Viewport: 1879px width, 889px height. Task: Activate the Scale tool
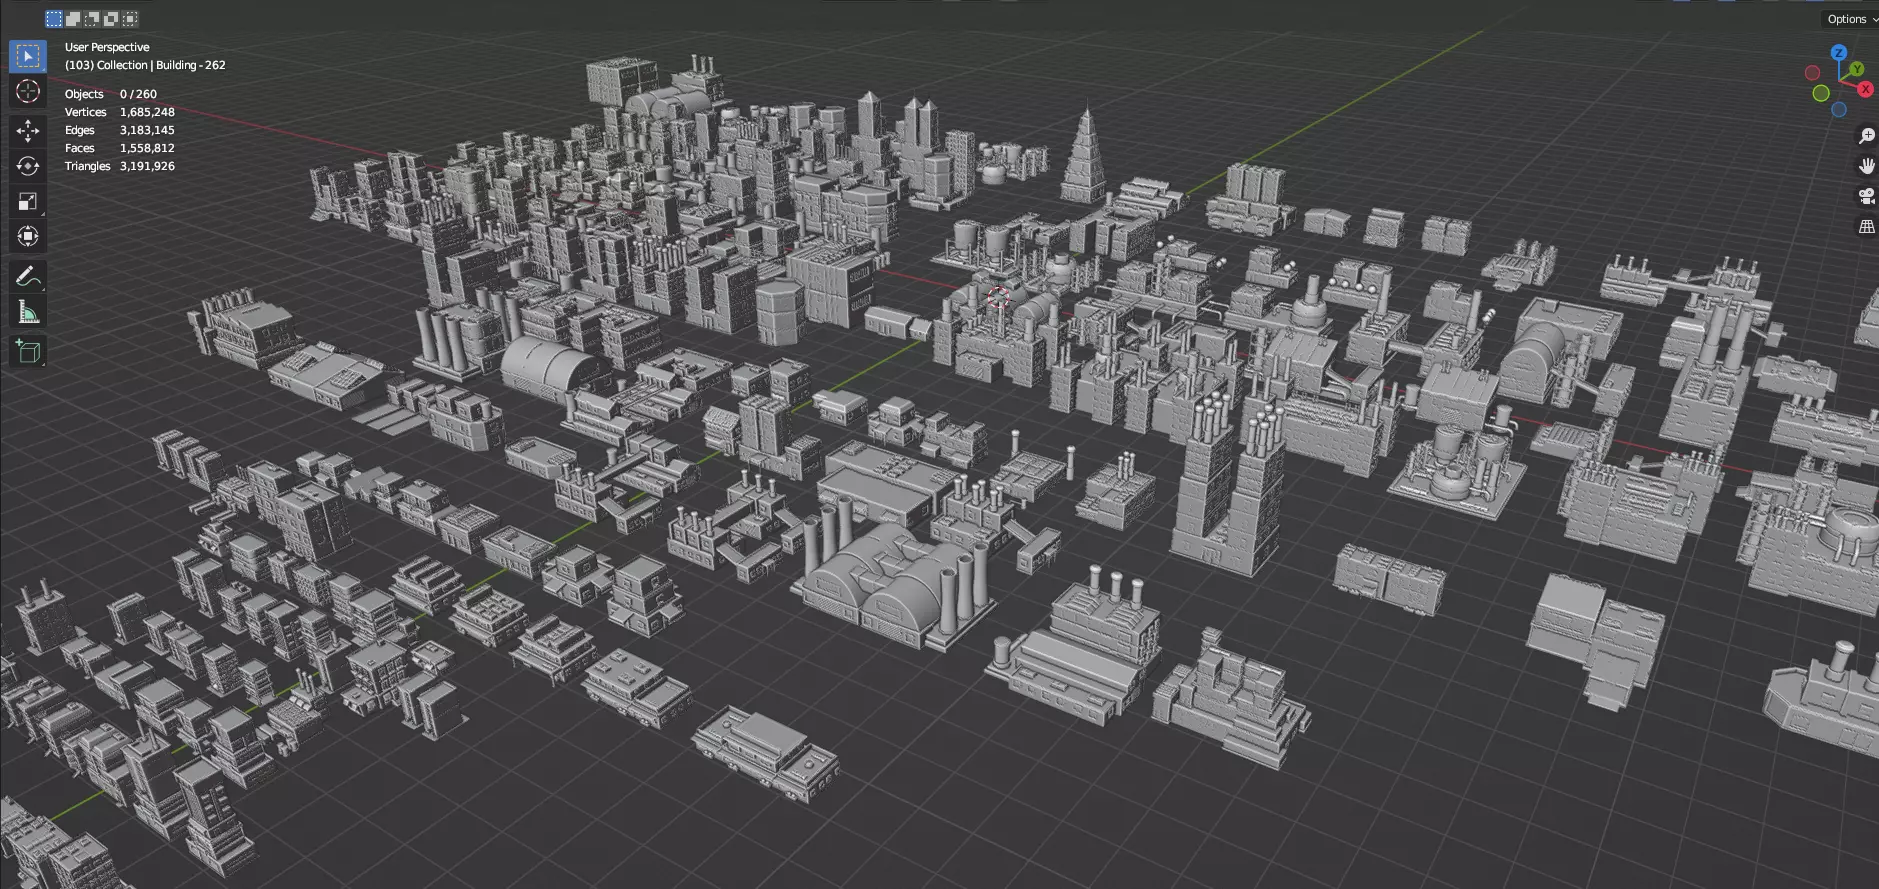tap(28, 201)
